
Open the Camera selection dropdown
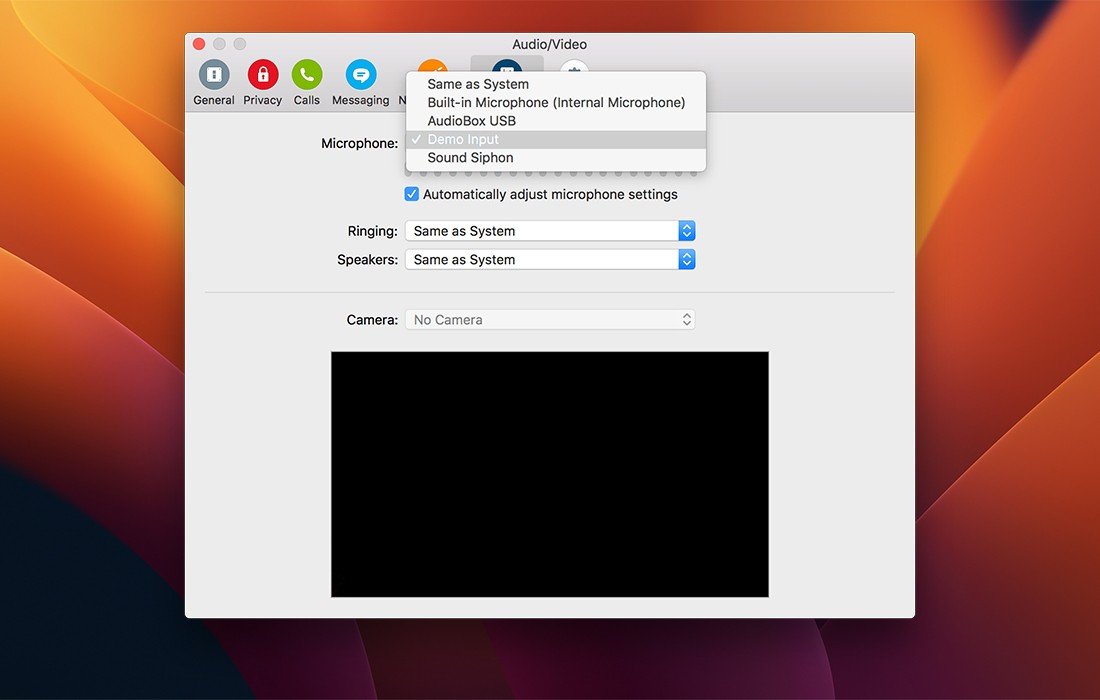(x=549, y=320)
